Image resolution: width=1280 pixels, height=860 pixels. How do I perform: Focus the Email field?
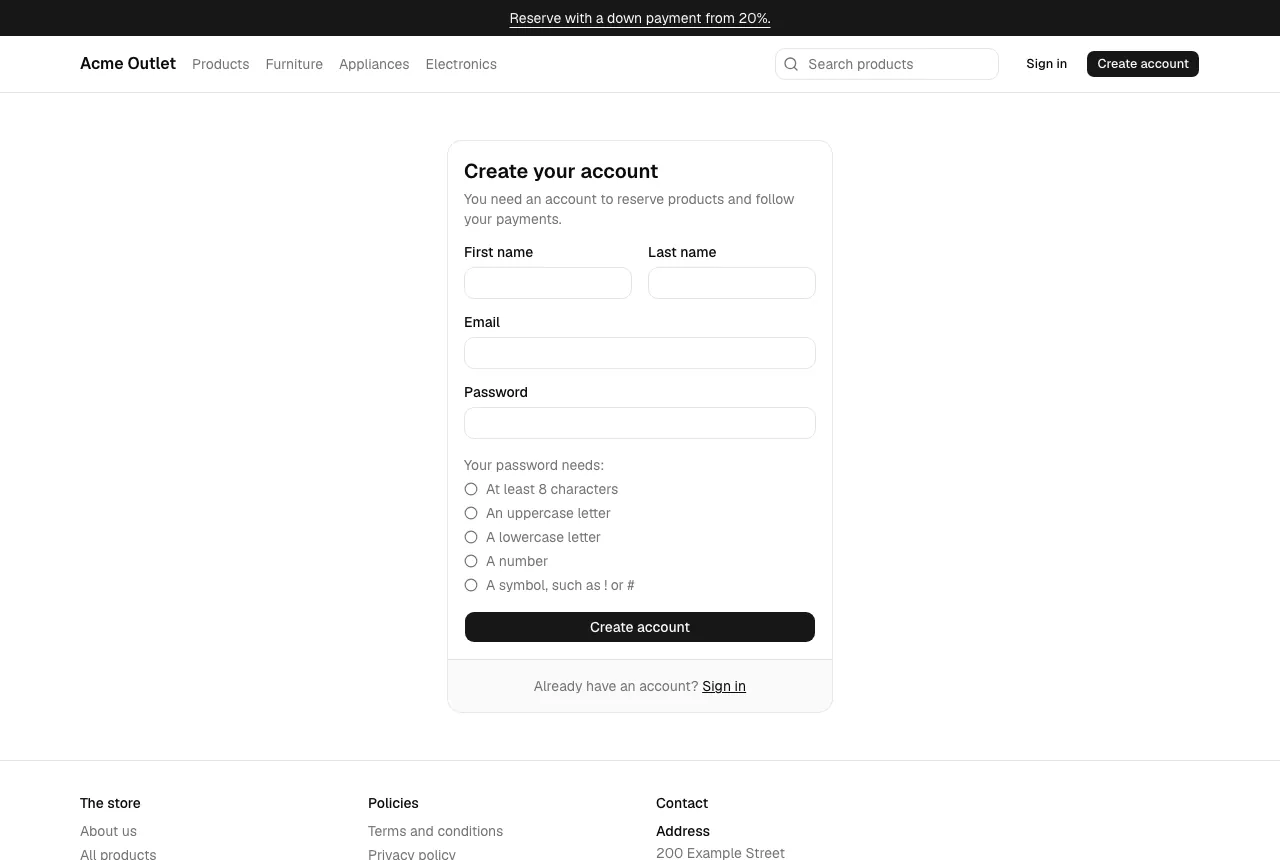pyautogui.click(x=640, y=353)
